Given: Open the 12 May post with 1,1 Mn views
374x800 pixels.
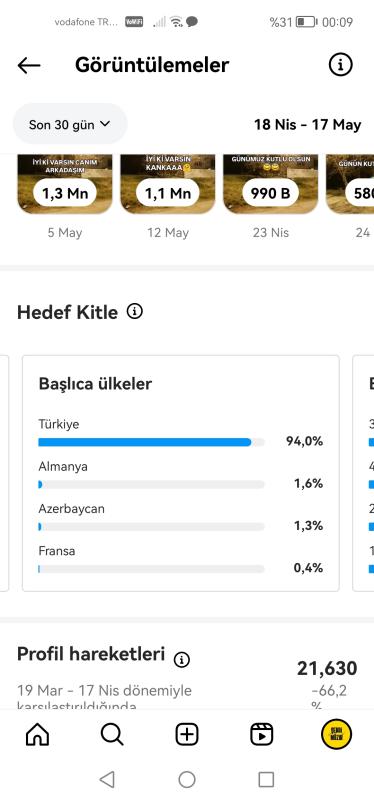Looking at the screenshot, I should point(168,184).
